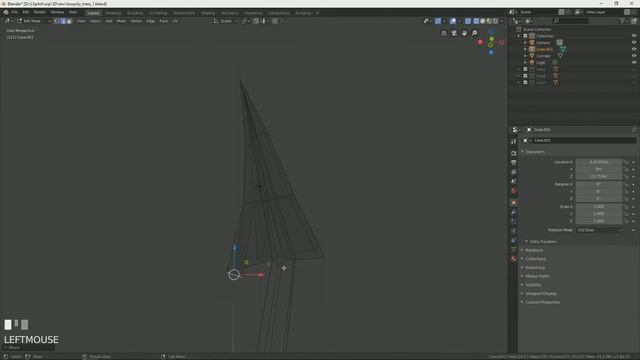
Task: Click Location X value field
Action: (599, 162)
